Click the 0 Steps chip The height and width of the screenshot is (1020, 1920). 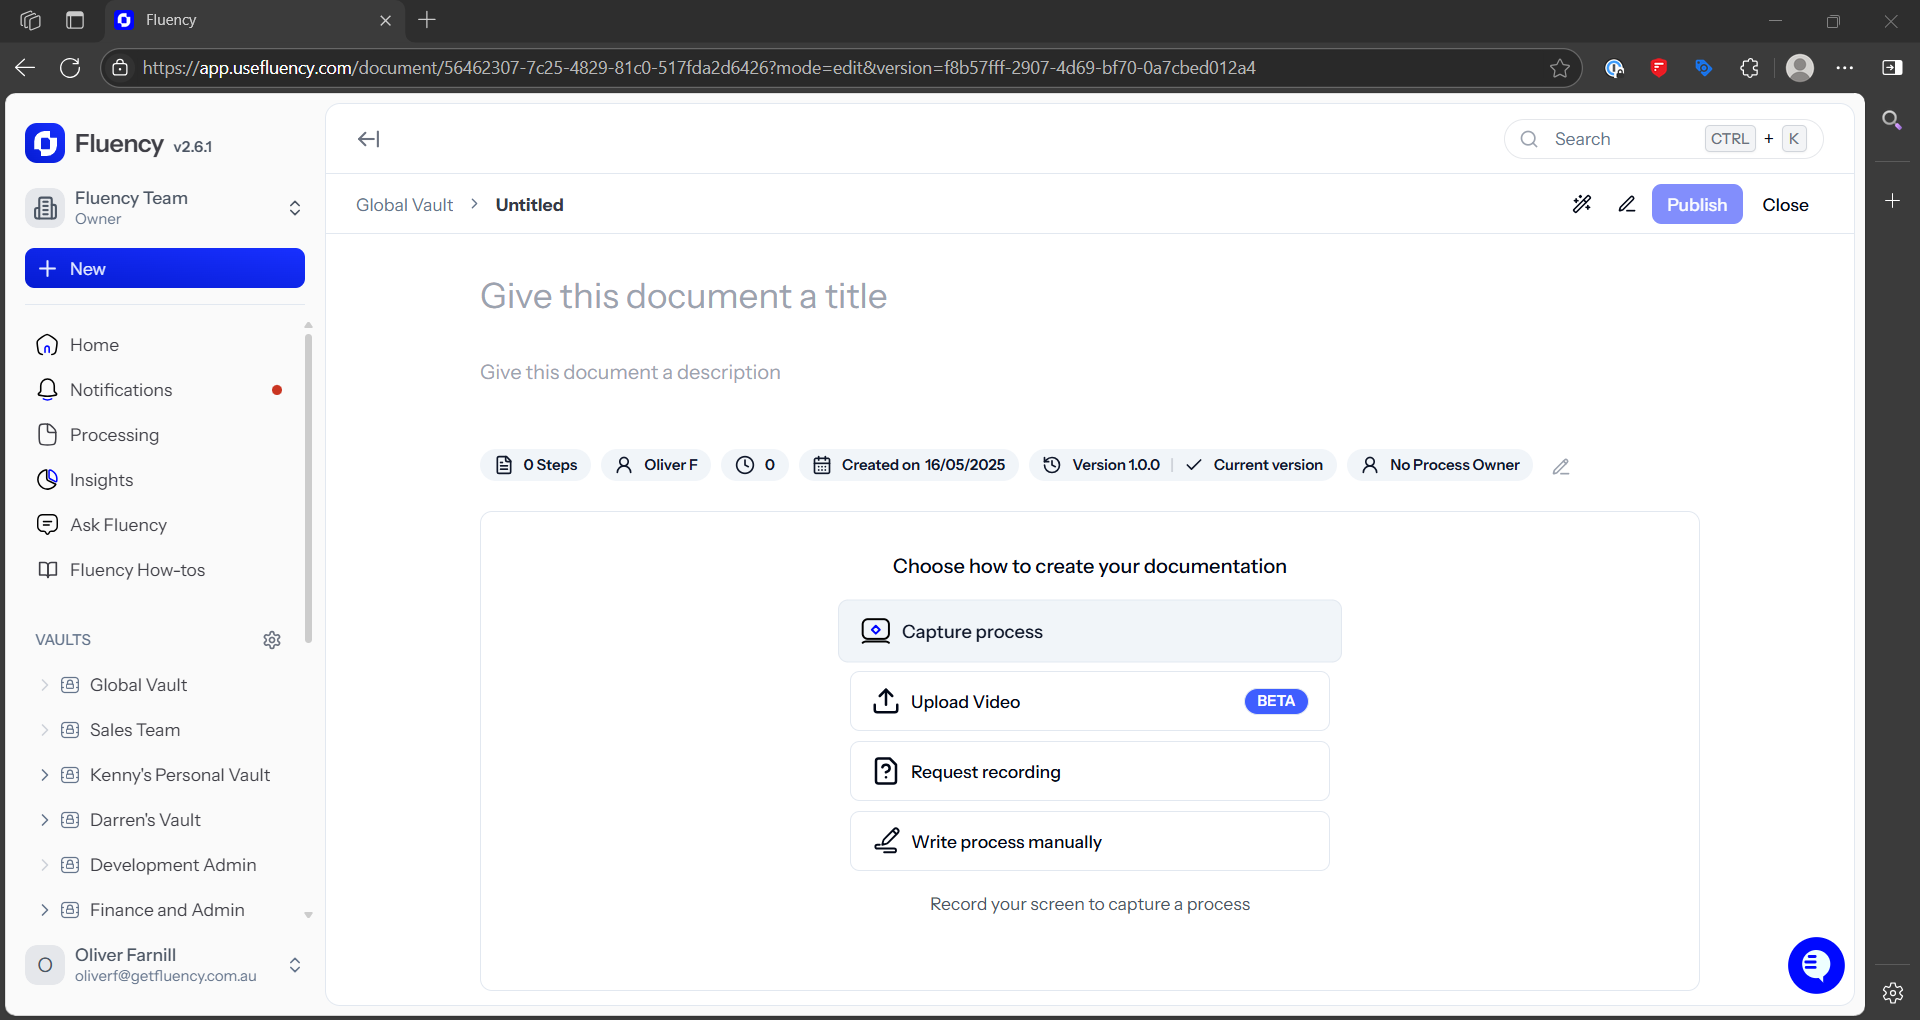536,465
